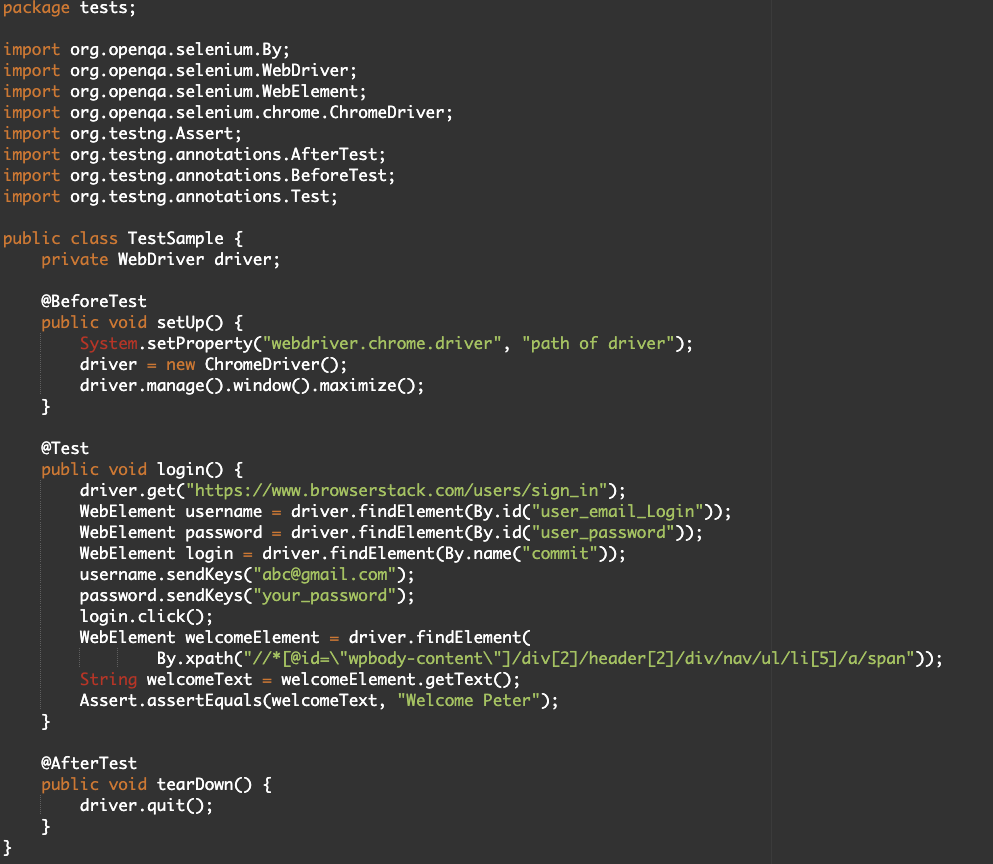Viewport: 993px width, 864px height.
Task: Click the window().maximize() statement
Action: click(252, 385)
